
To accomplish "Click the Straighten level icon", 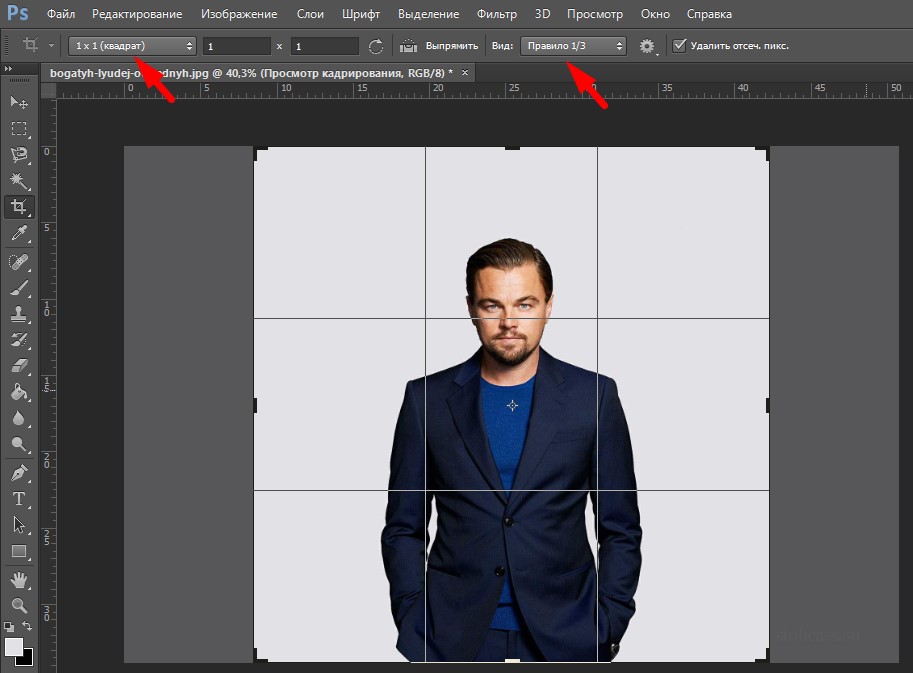I will click(408, 46).
